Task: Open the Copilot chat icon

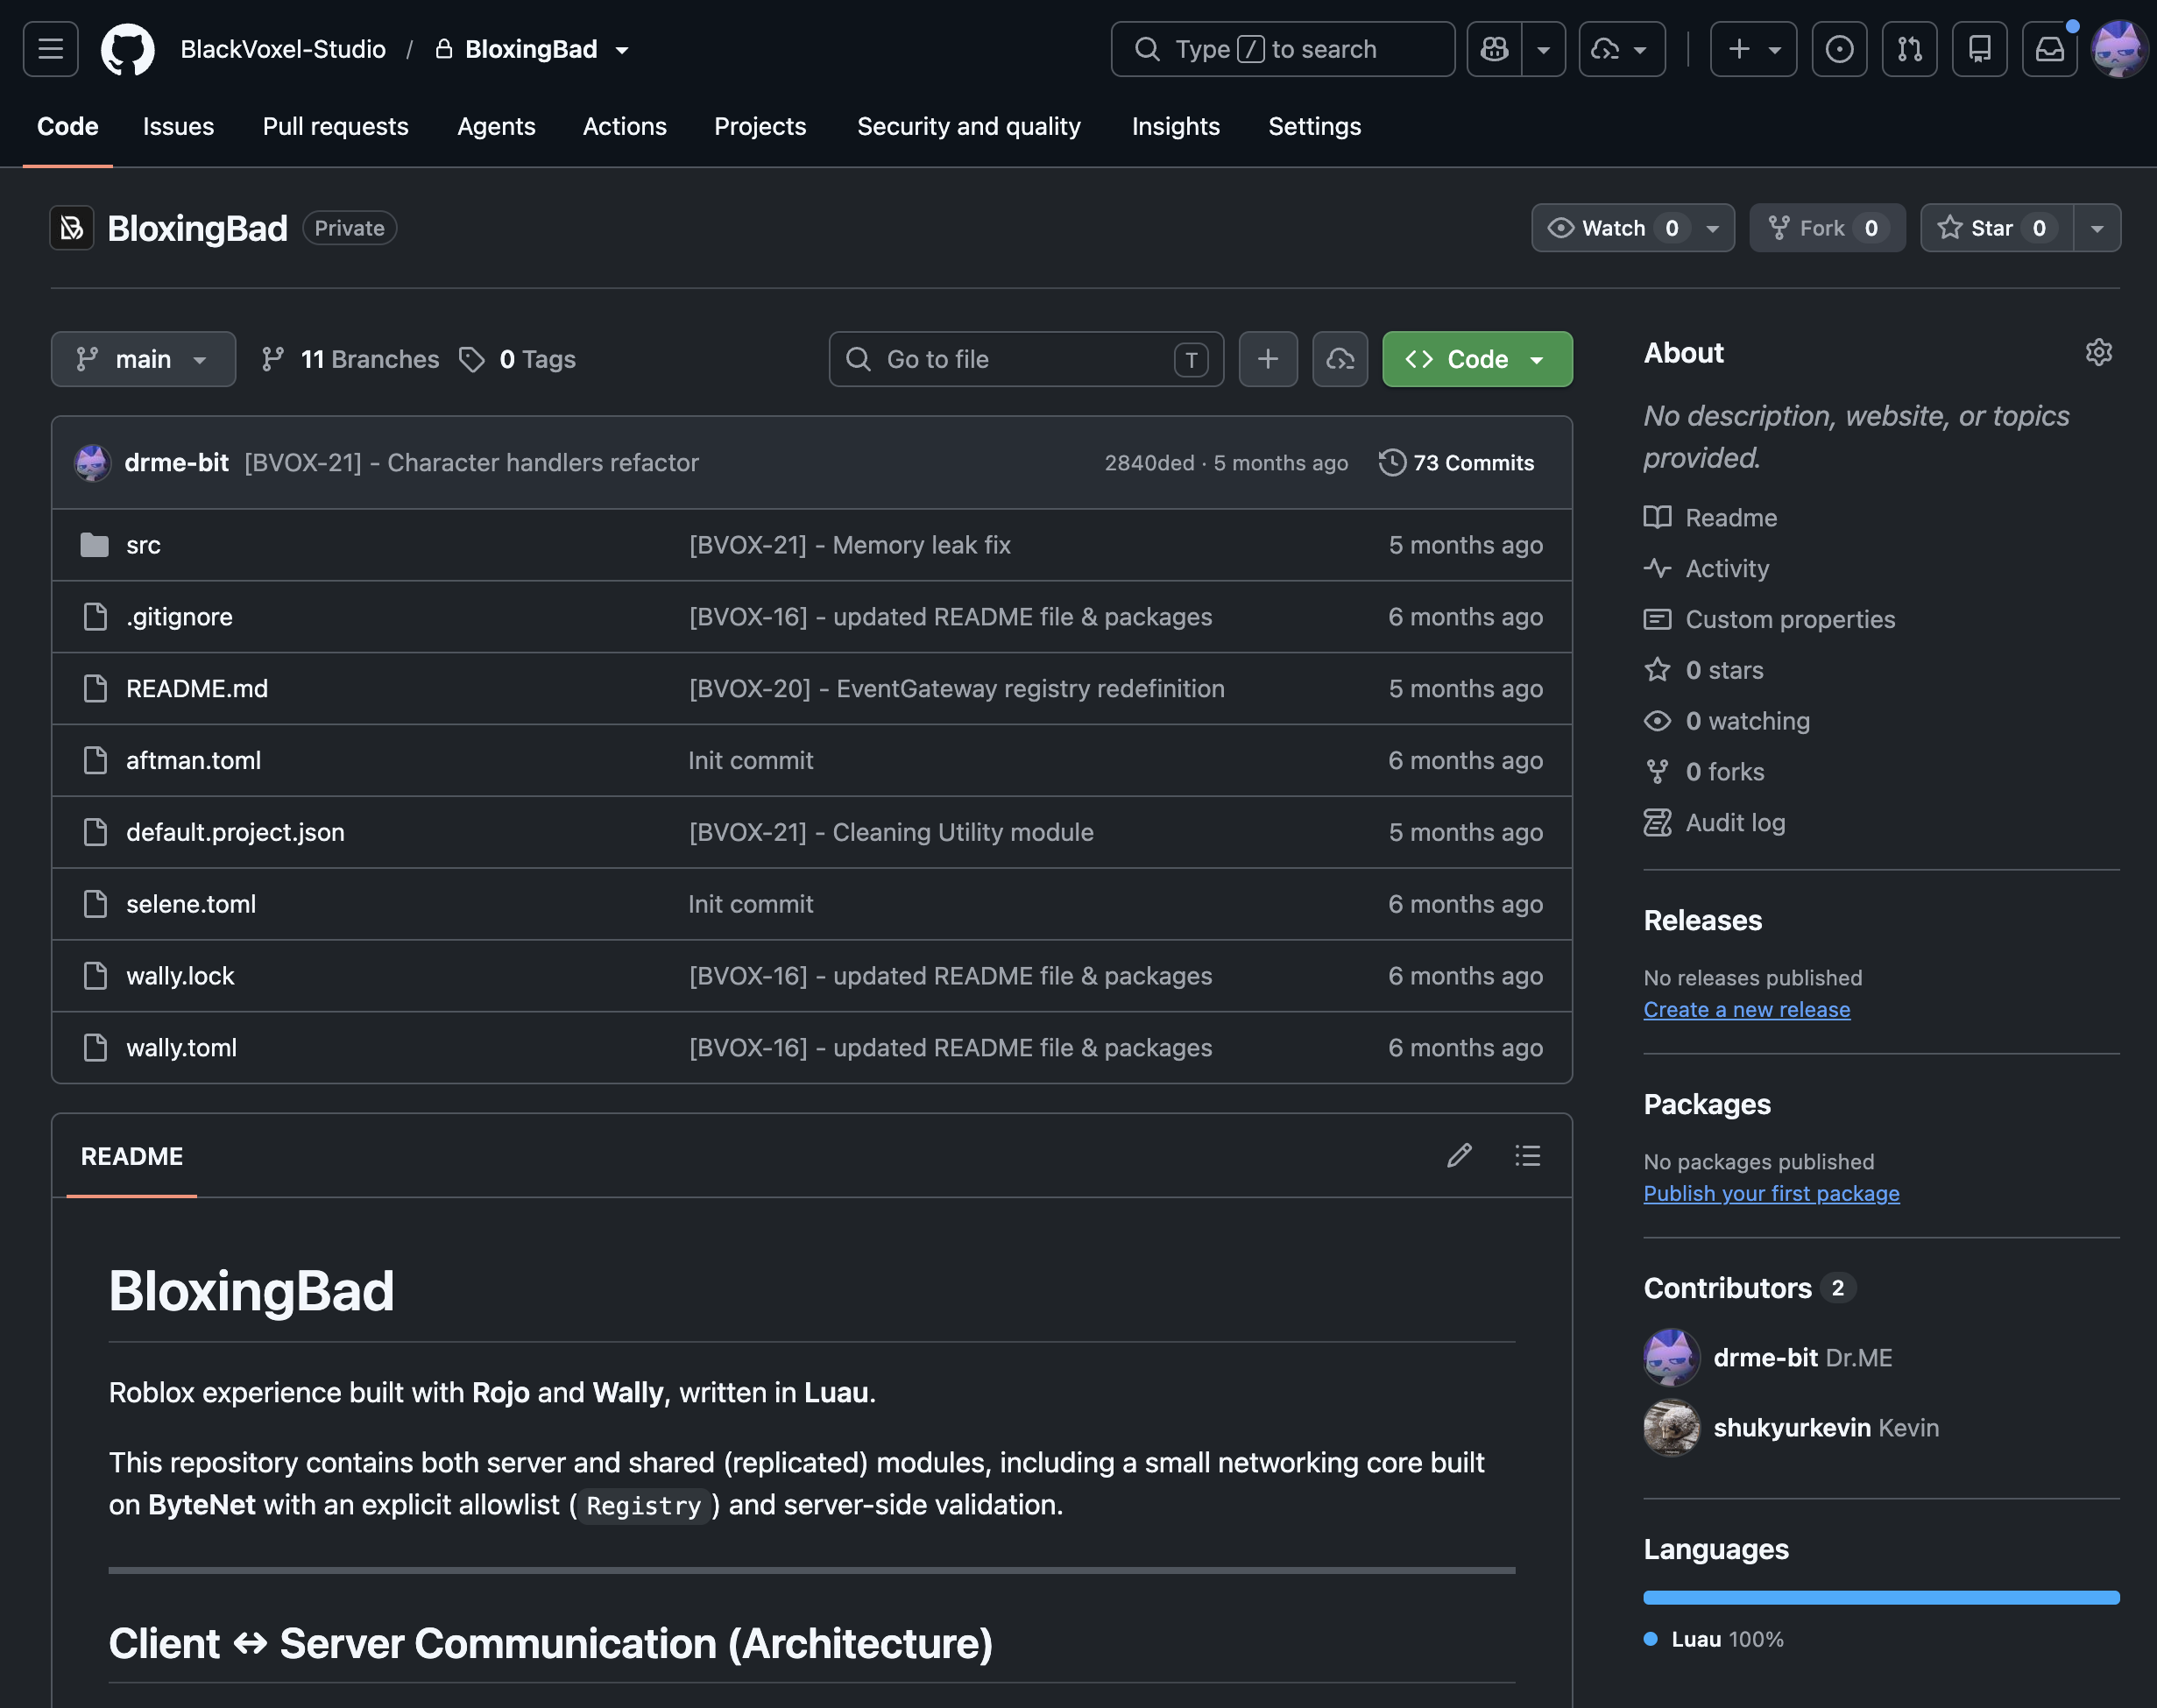Action: (1495, 49)
